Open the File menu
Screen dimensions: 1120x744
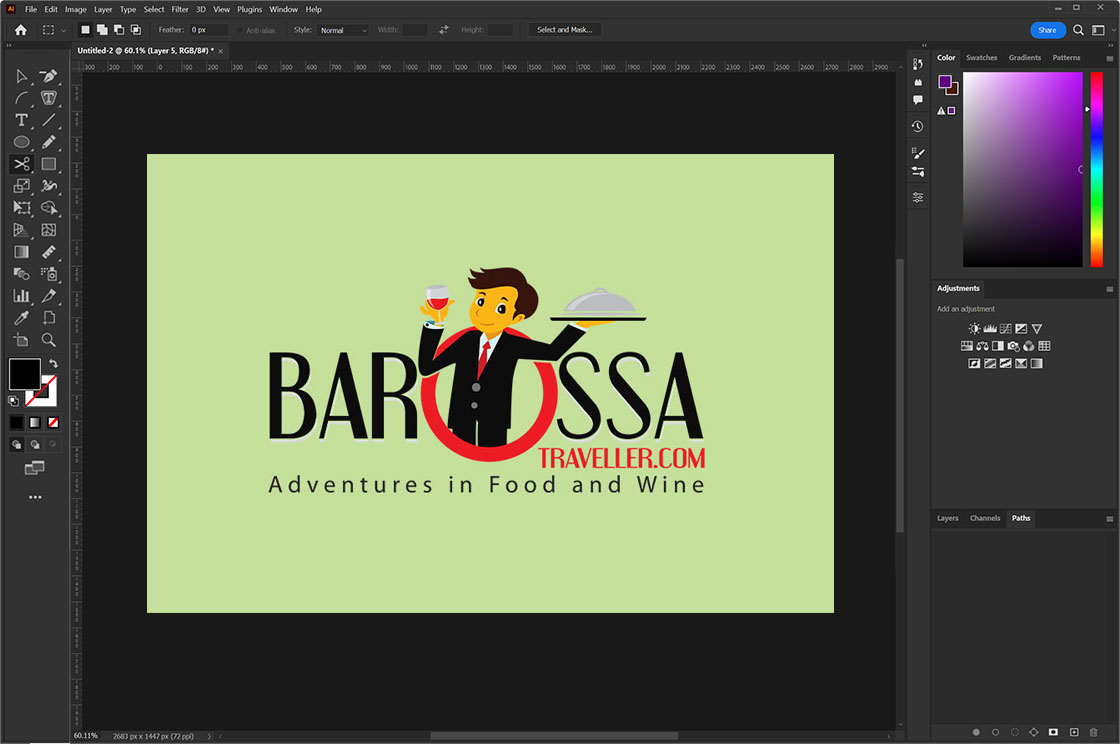31,9
